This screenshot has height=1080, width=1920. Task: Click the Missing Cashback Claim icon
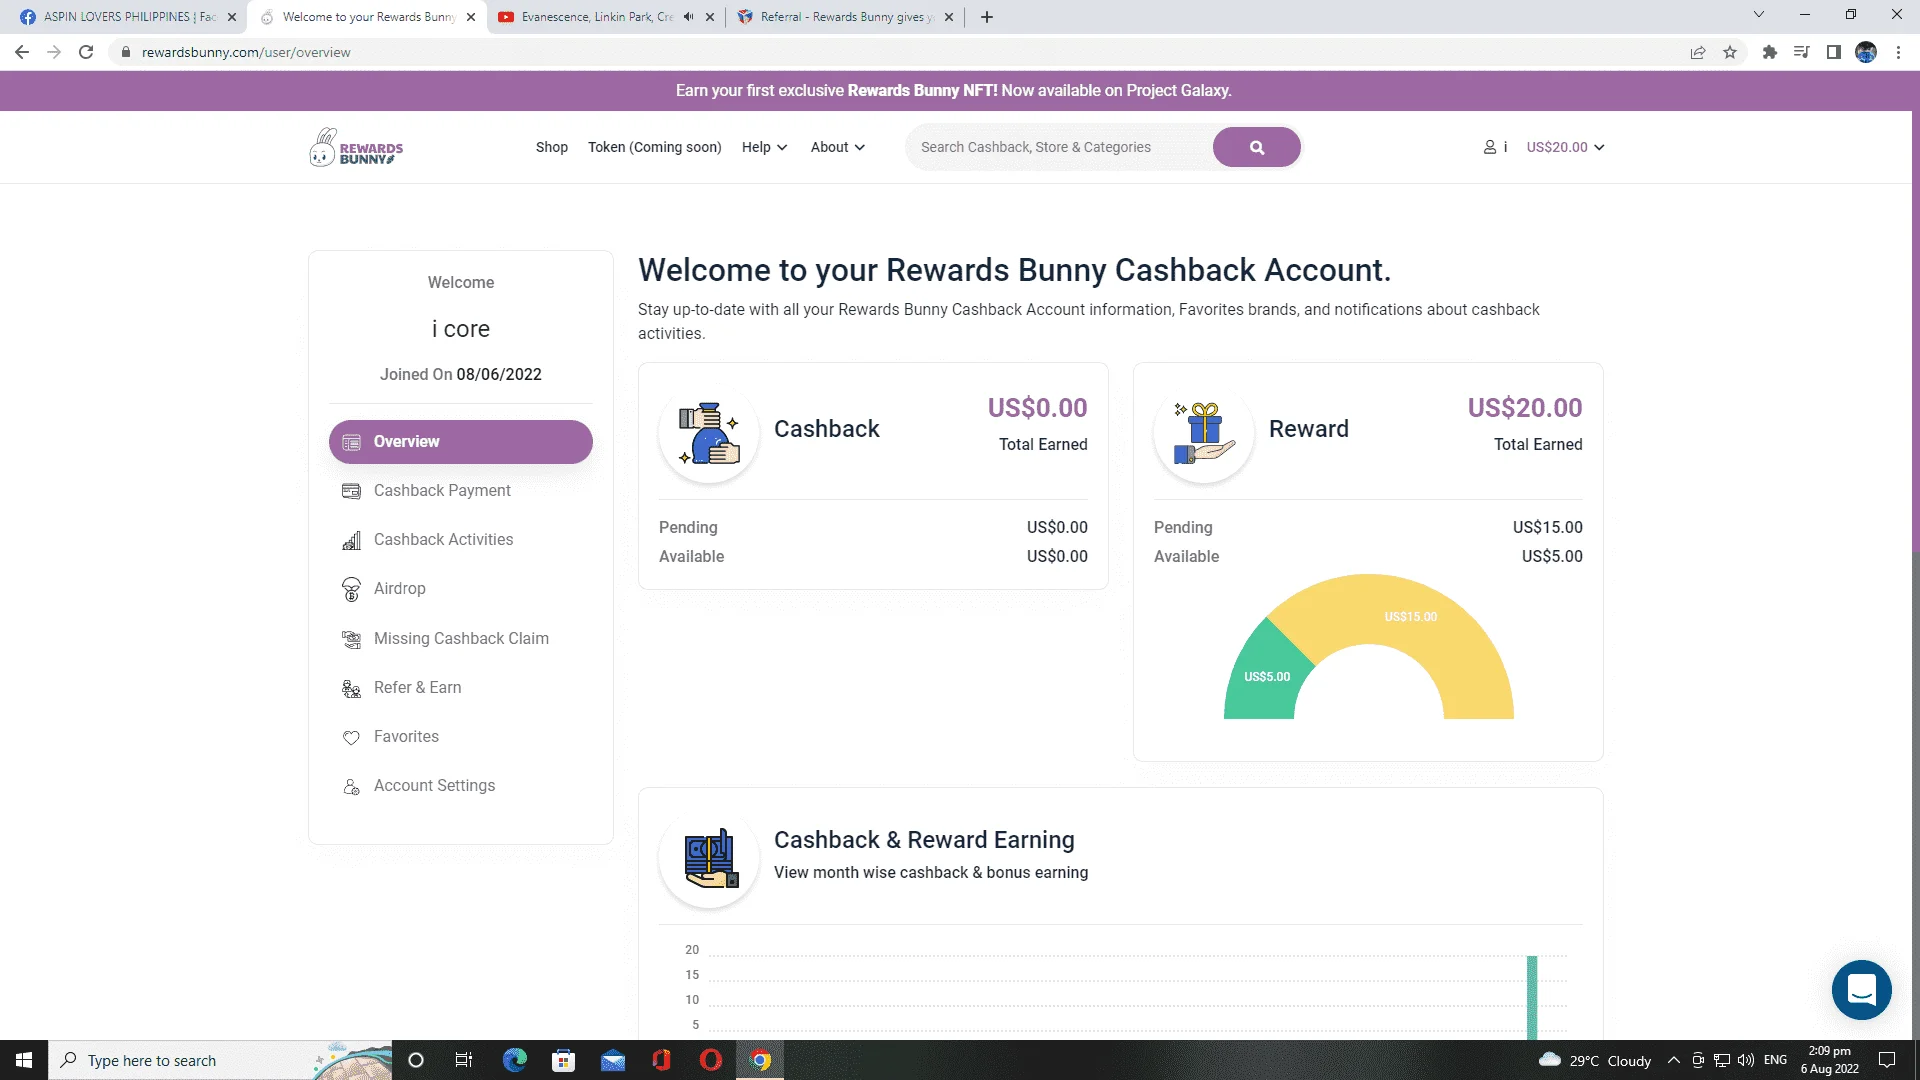click(x=351, y=639)
